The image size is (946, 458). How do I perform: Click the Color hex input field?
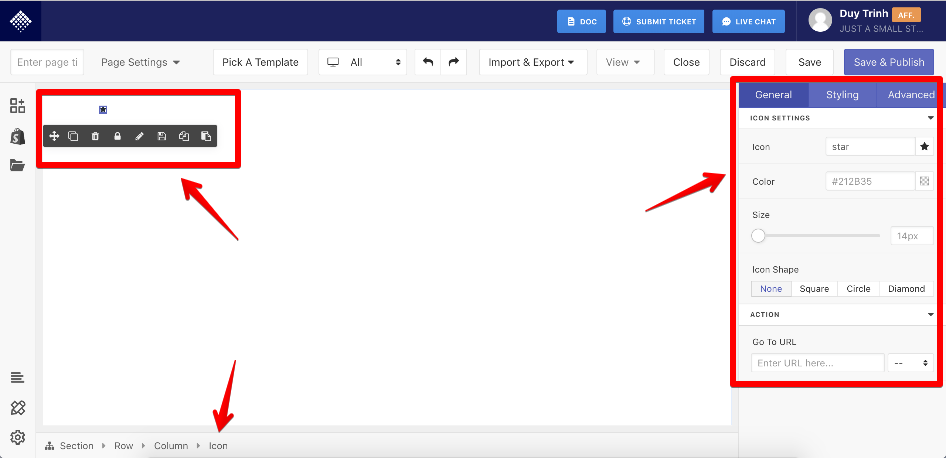point(870,181)
